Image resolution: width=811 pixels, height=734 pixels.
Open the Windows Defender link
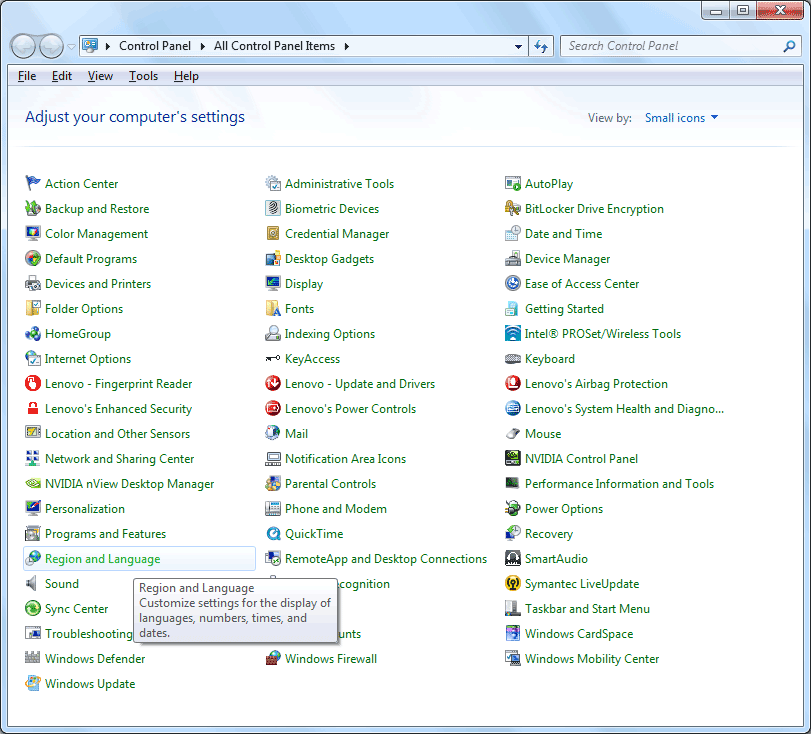[x=95, y=659]
